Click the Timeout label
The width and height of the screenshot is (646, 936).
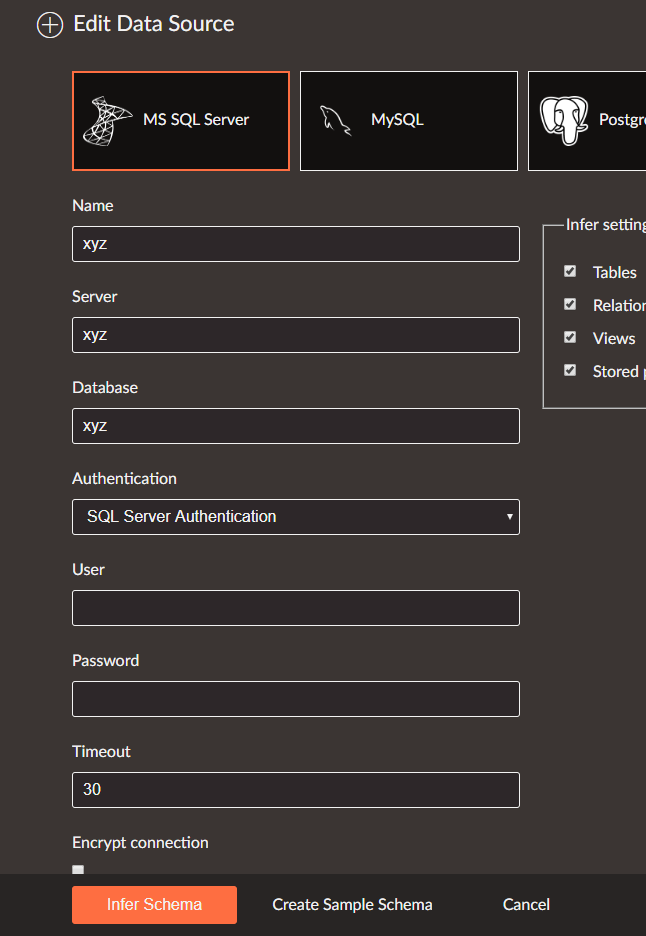tap(101, 752)
